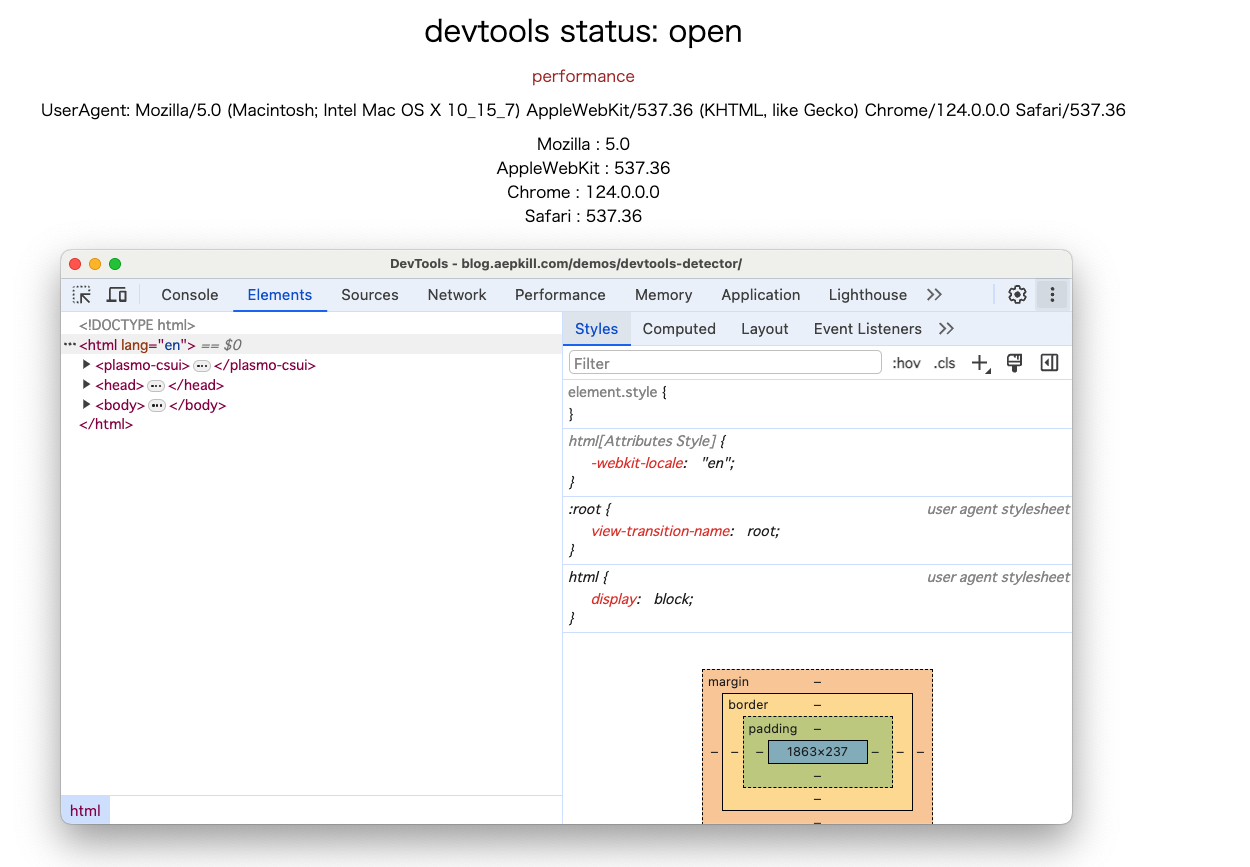Open the three-dot customize DevTools menu

click(1051, 295)
